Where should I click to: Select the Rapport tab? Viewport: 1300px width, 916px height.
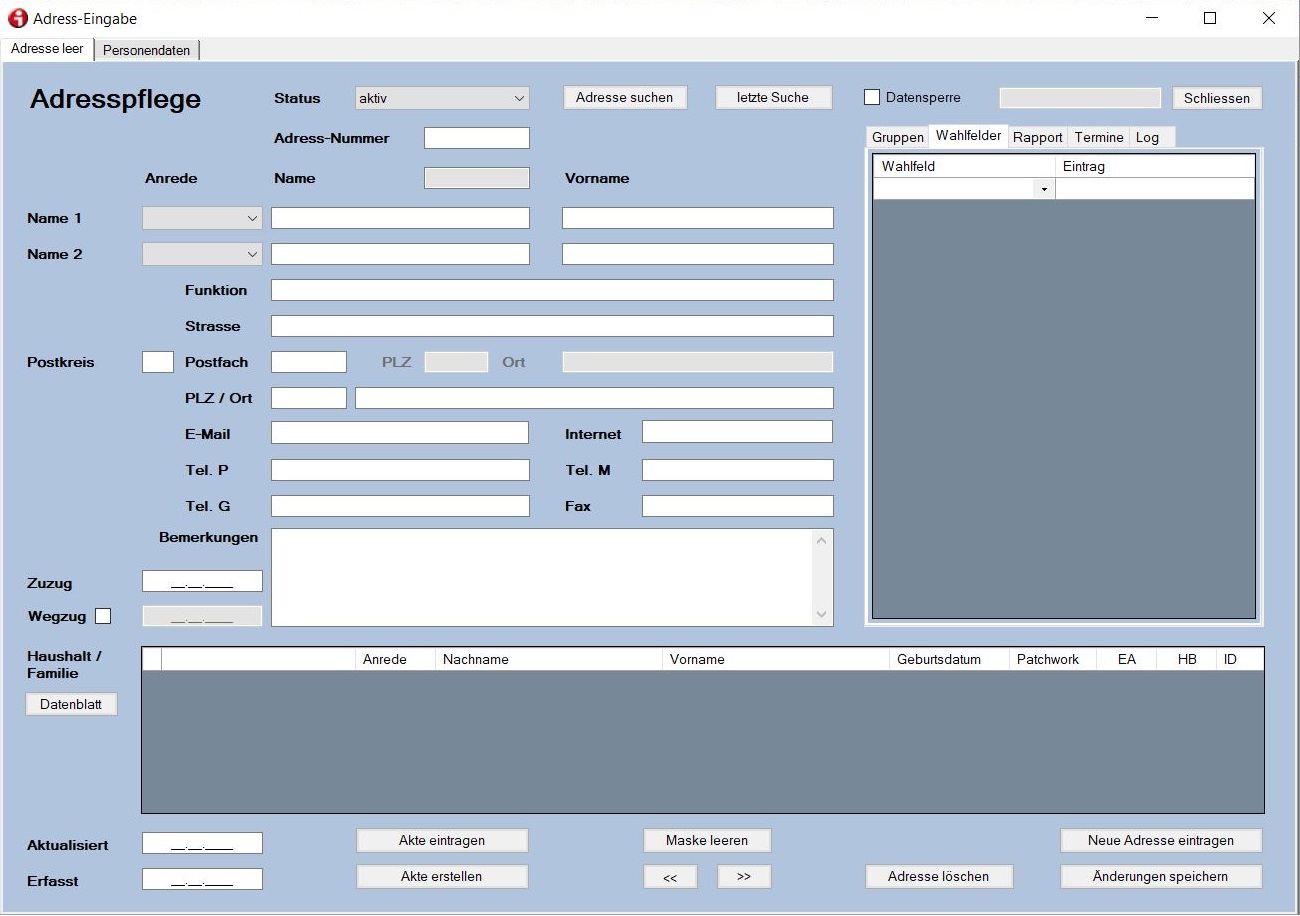click(x=1037, y=137)
